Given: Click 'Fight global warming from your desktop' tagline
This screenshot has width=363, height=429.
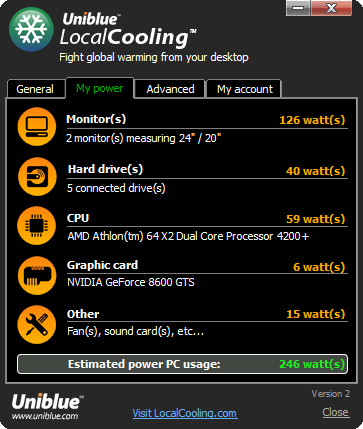Looking at the screenshot, I should click(154, 57).
